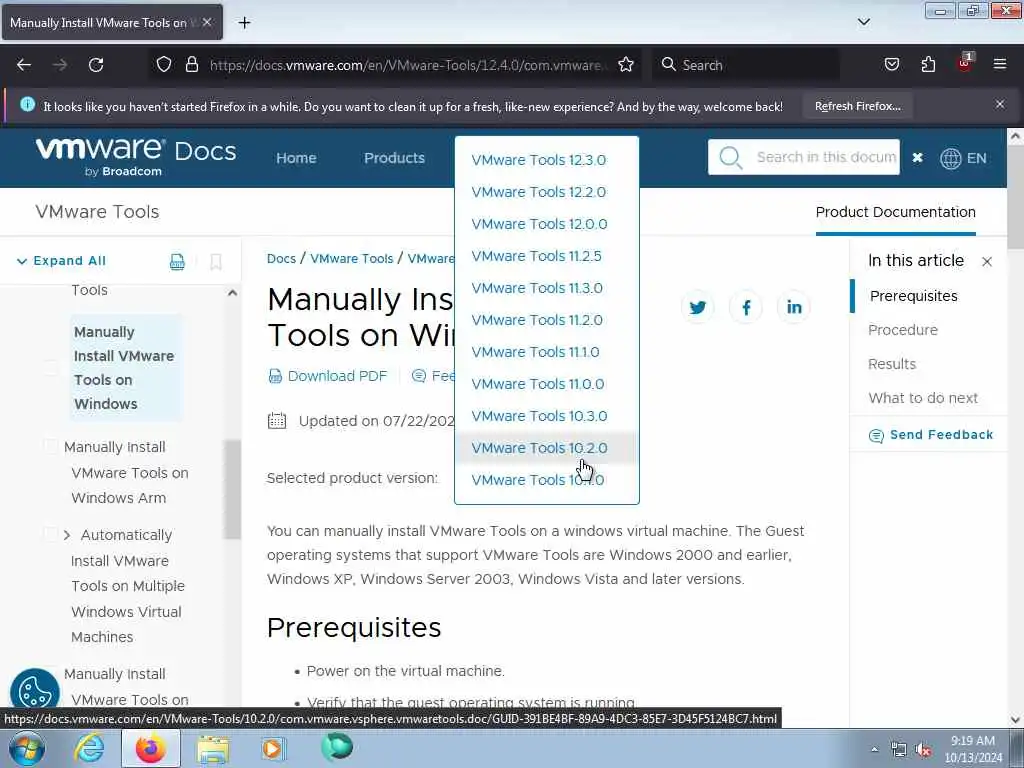Go back using browser back arrow

pyautogui.click(x=24, y=65)
